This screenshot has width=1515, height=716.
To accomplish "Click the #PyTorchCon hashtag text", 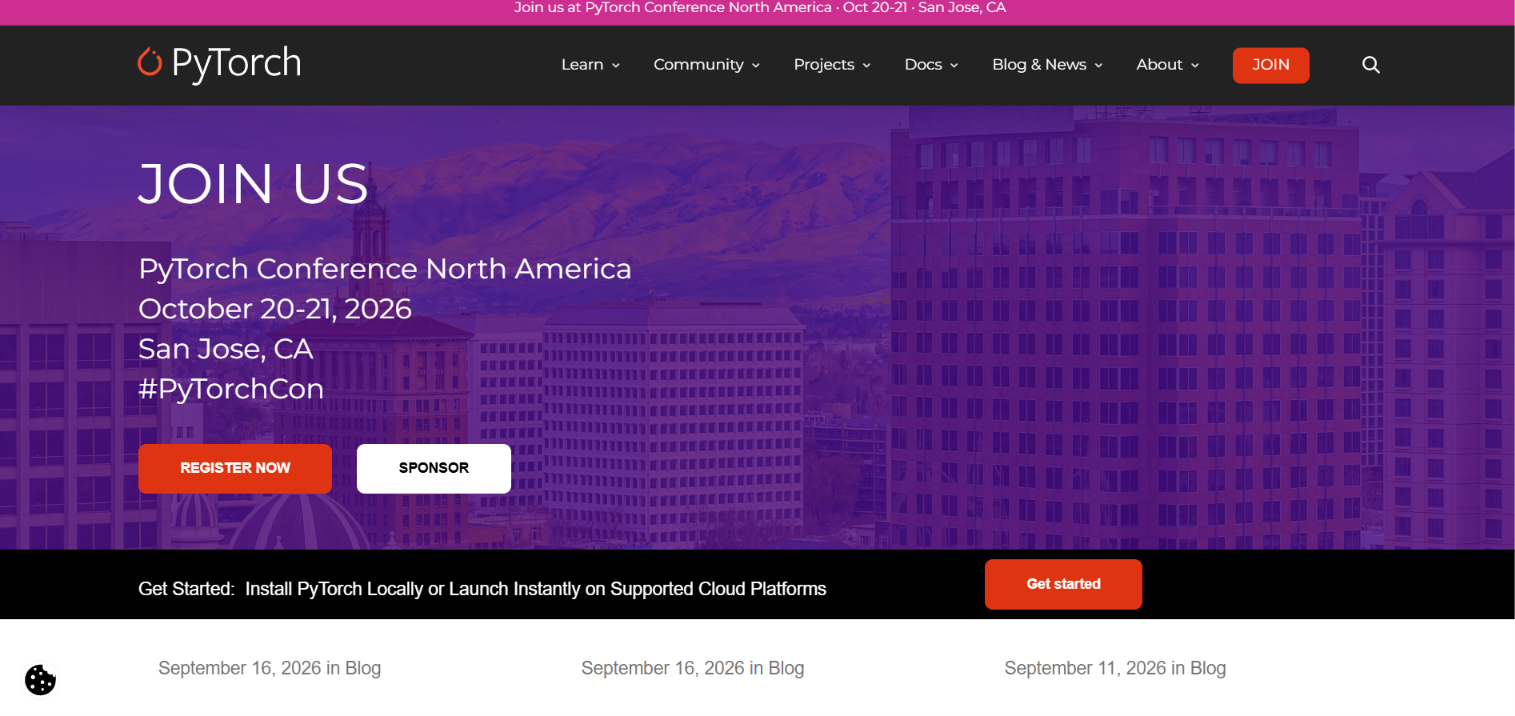I will 231,389.
